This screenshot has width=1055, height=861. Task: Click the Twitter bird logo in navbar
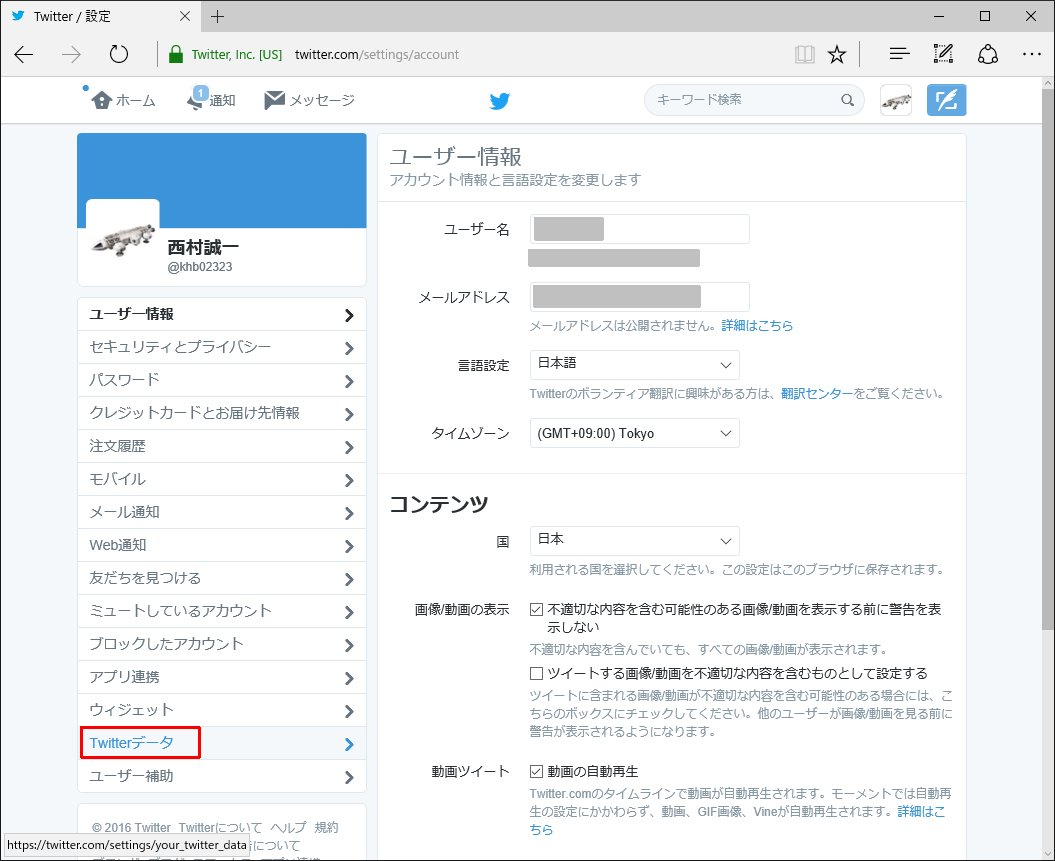click(500, 101)
